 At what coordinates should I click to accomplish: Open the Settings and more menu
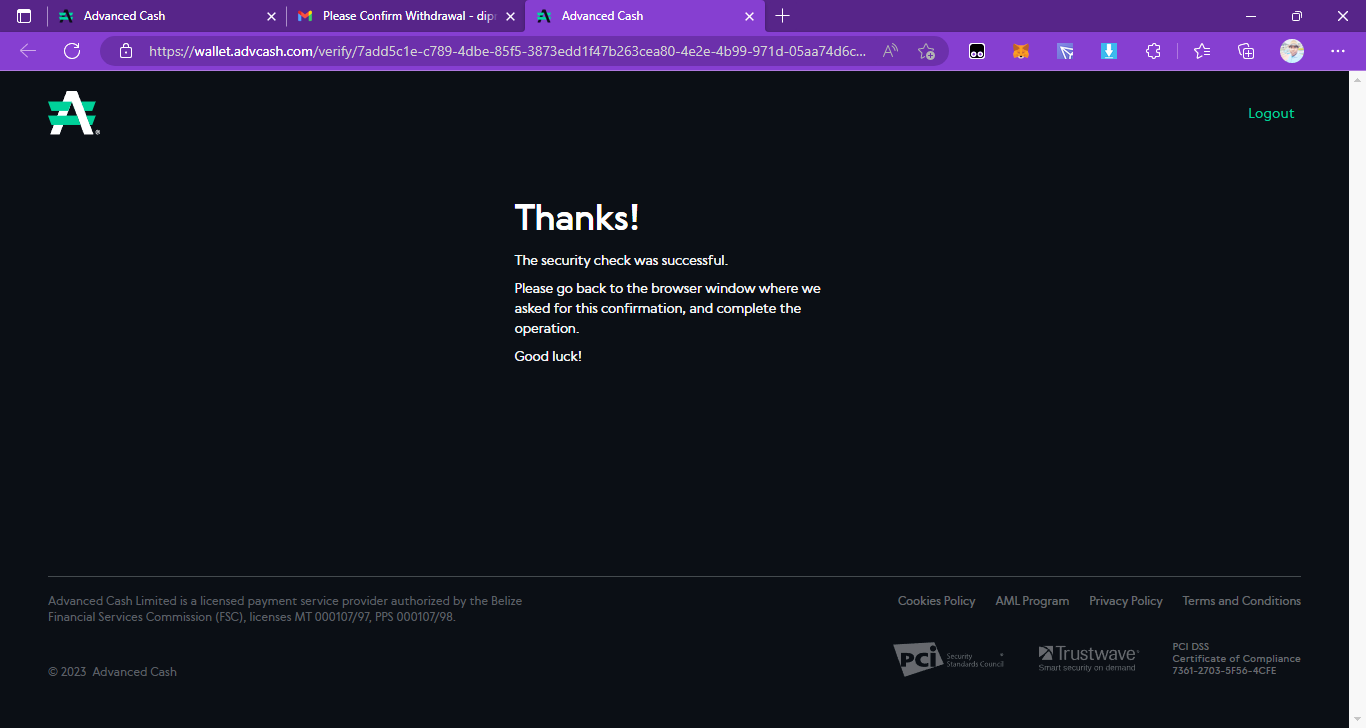click(x=1338, y=51)
